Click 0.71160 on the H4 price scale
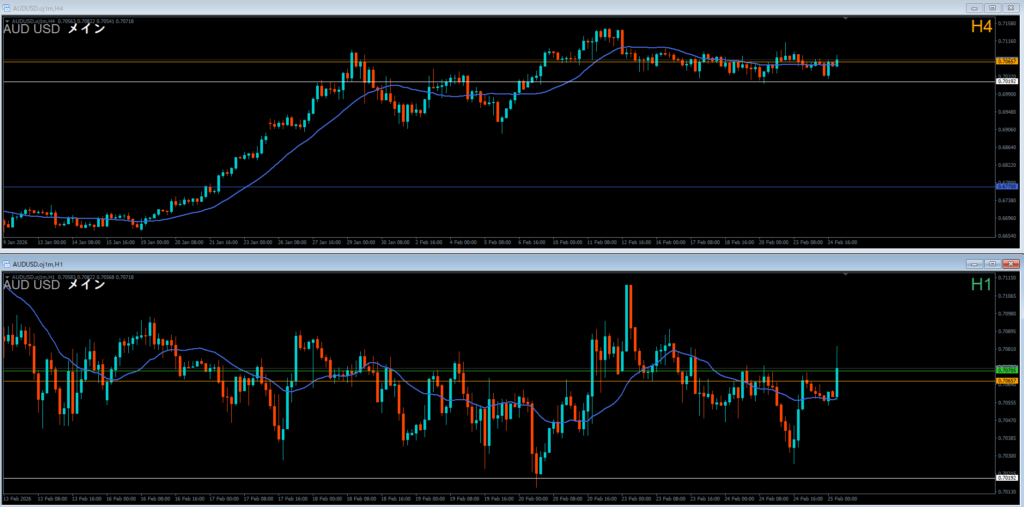 point(1006,41)
